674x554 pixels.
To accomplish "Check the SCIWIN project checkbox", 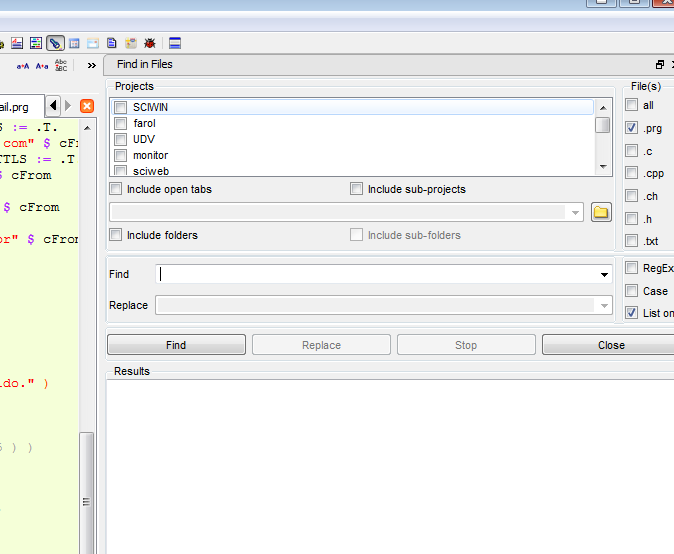I will click(x=120, y=108).
